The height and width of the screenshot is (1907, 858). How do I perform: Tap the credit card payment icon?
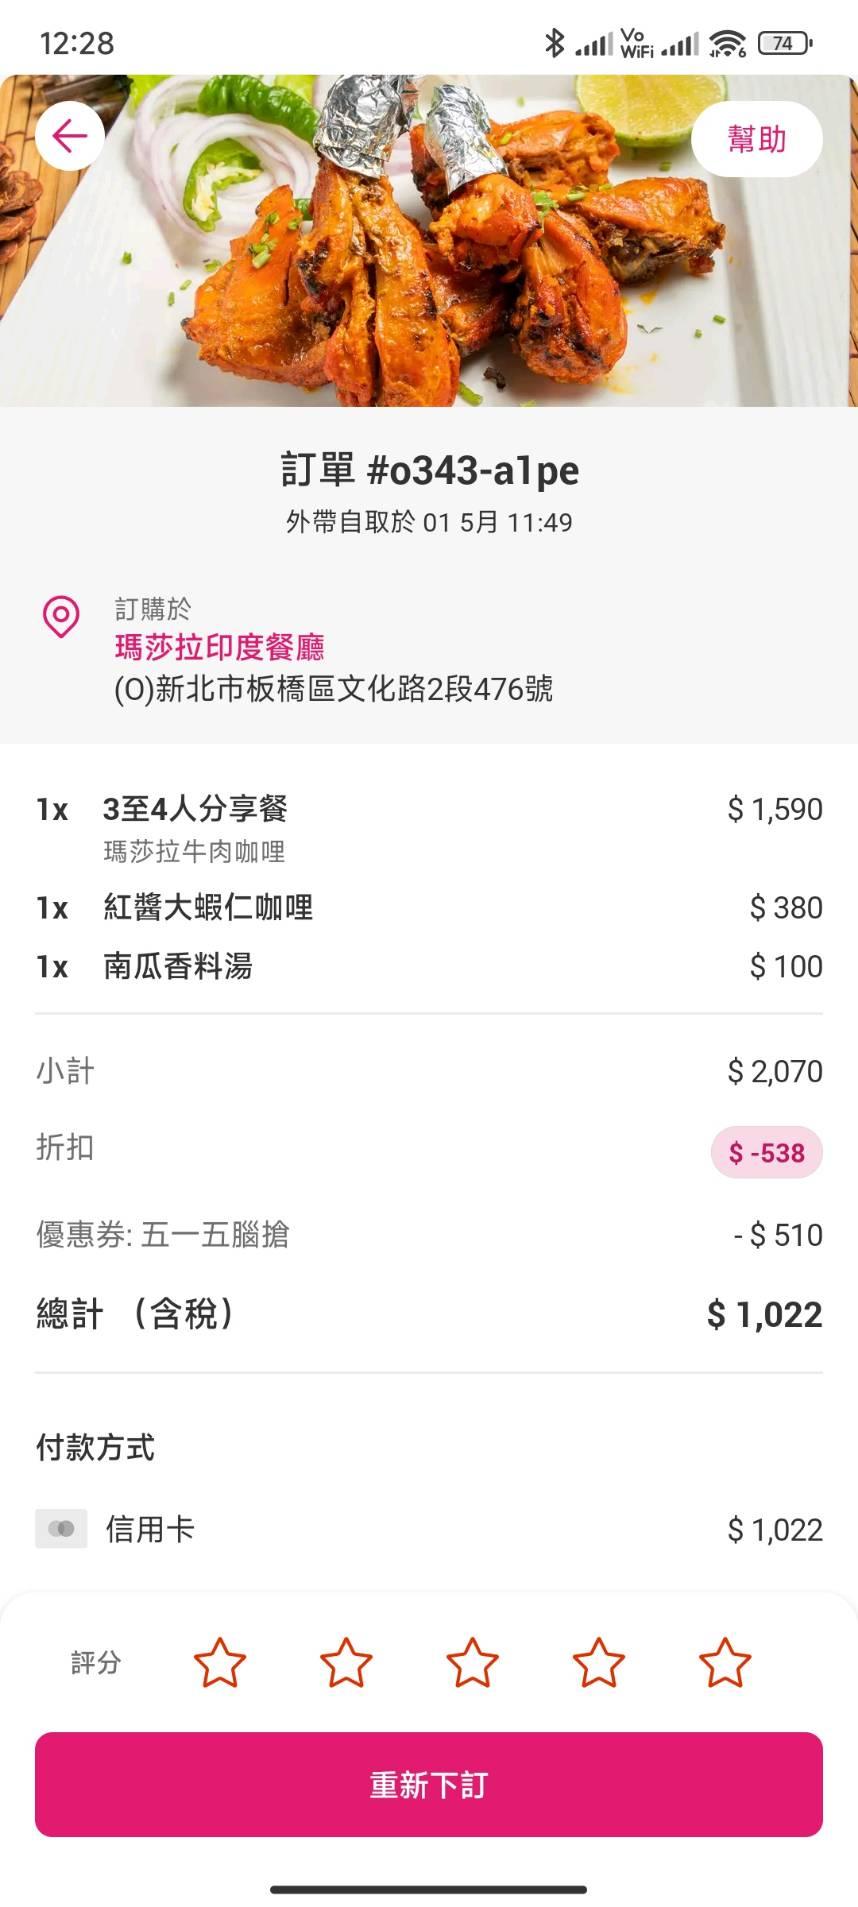(x=61, y=1529)
